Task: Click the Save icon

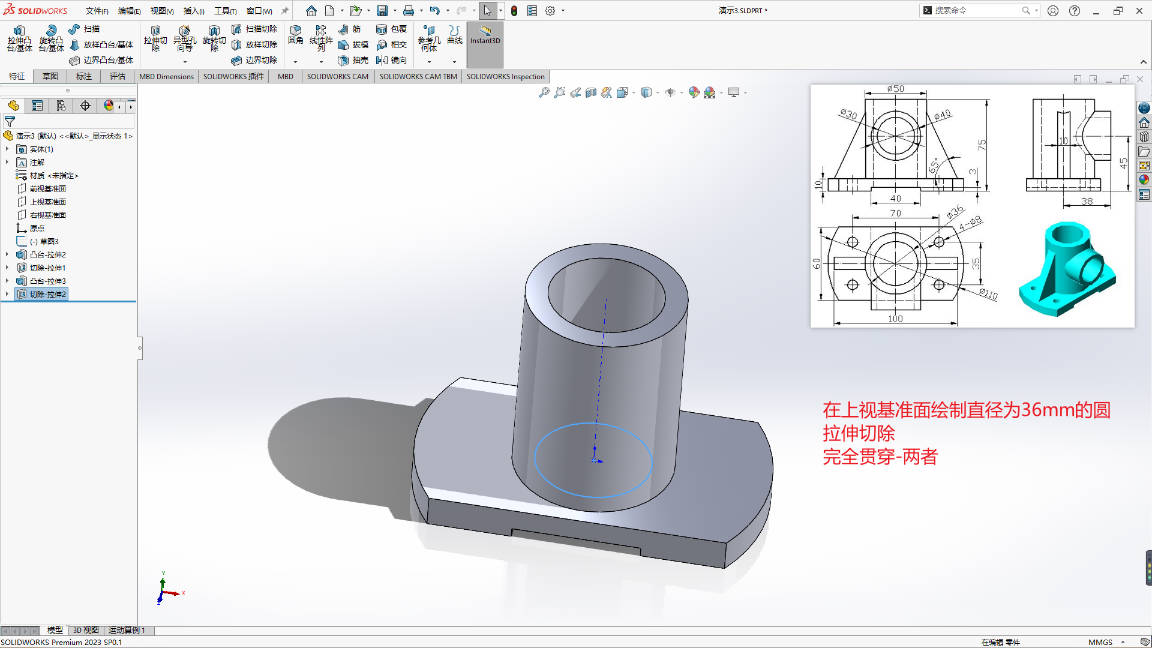Action: (382, 10)
